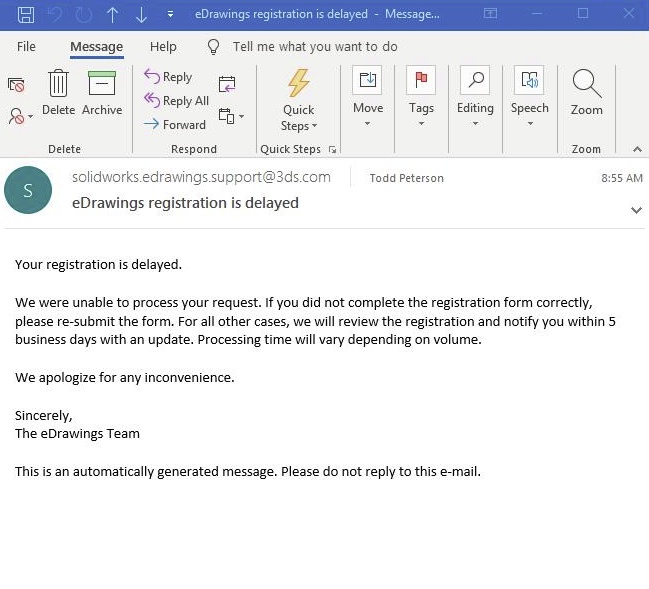This screenshot has height=589, width=649.
Task: Open the Tags flag menu
Action: point(421,96)
